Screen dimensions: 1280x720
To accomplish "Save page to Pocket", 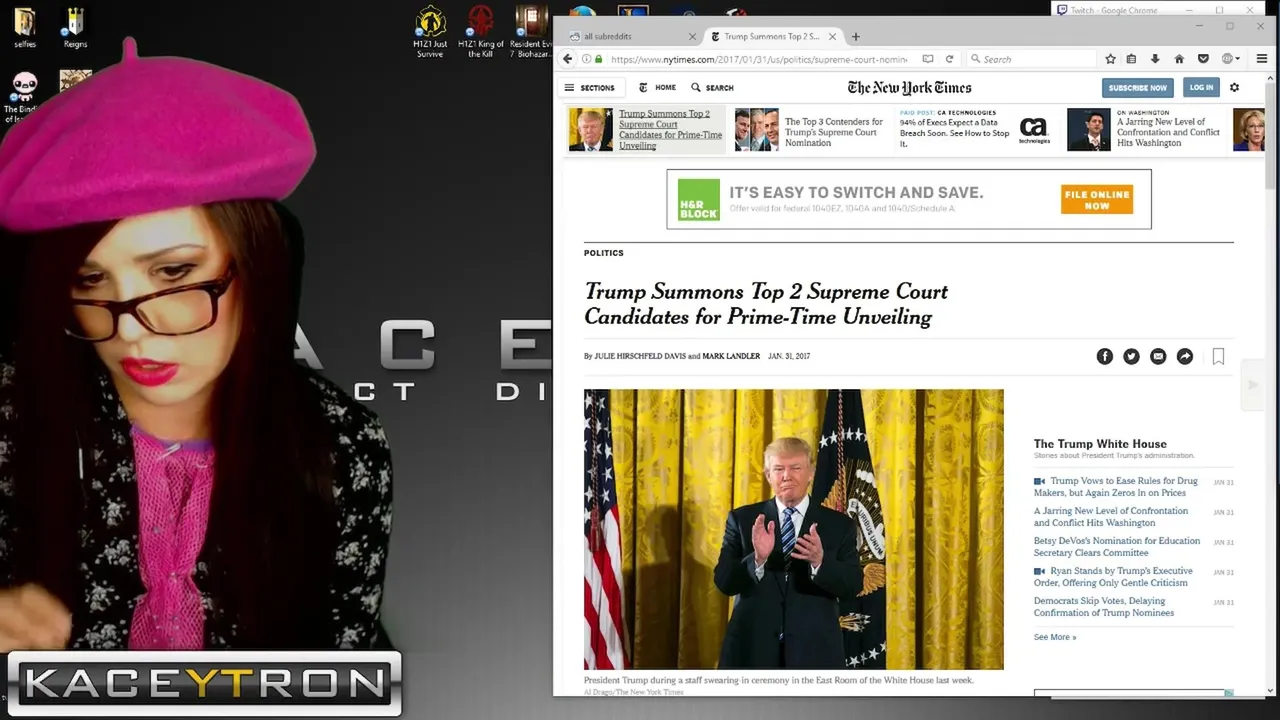I will 1203,59.
